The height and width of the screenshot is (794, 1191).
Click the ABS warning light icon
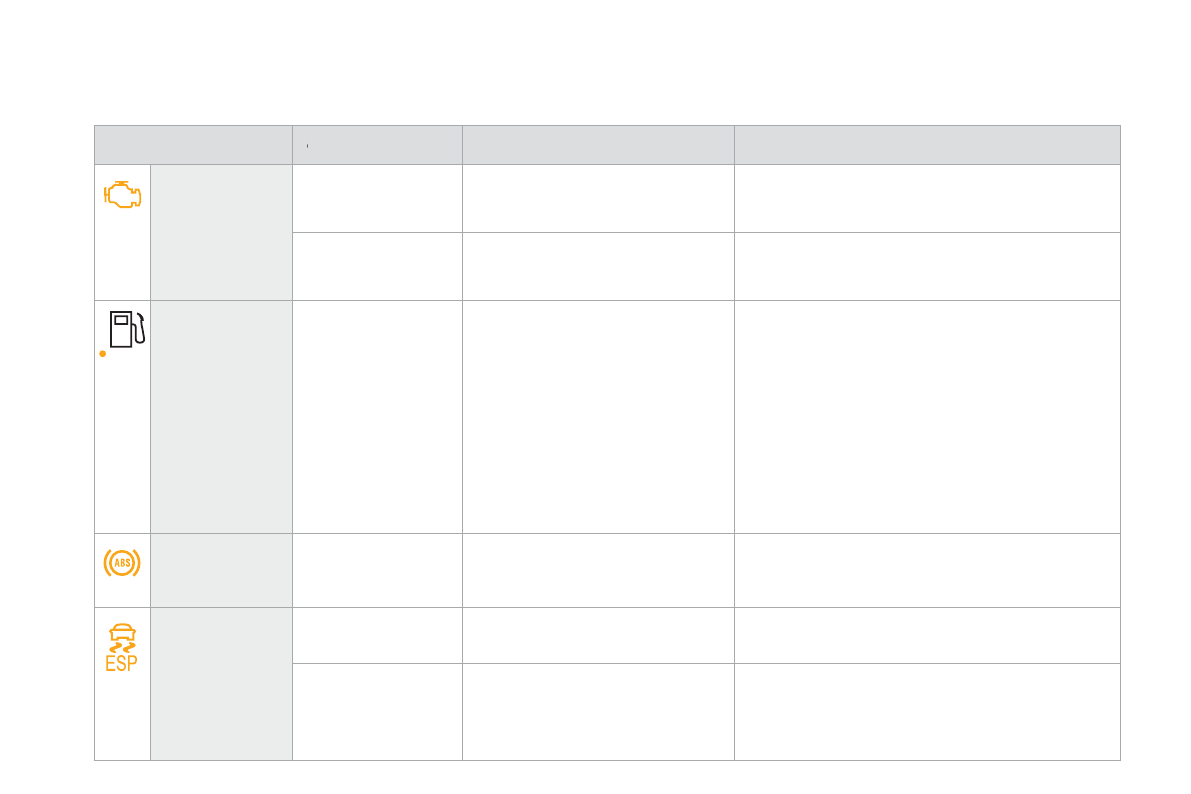coord(122,563)
